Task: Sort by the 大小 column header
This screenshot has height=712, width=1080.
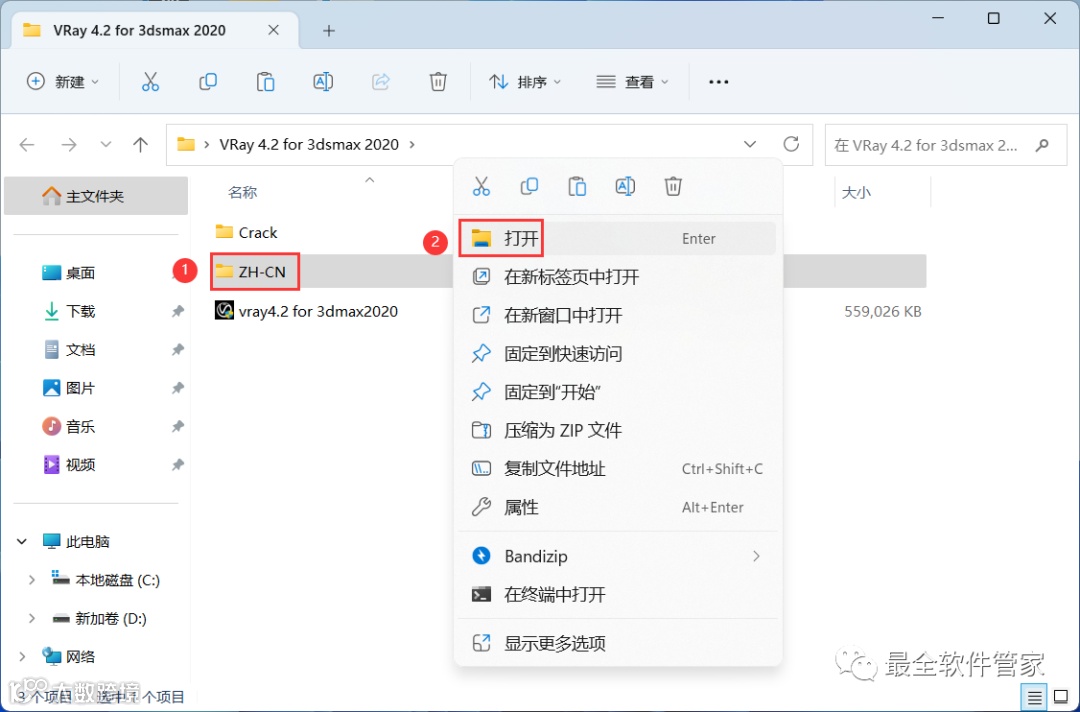Action: (x=856, y=193)
